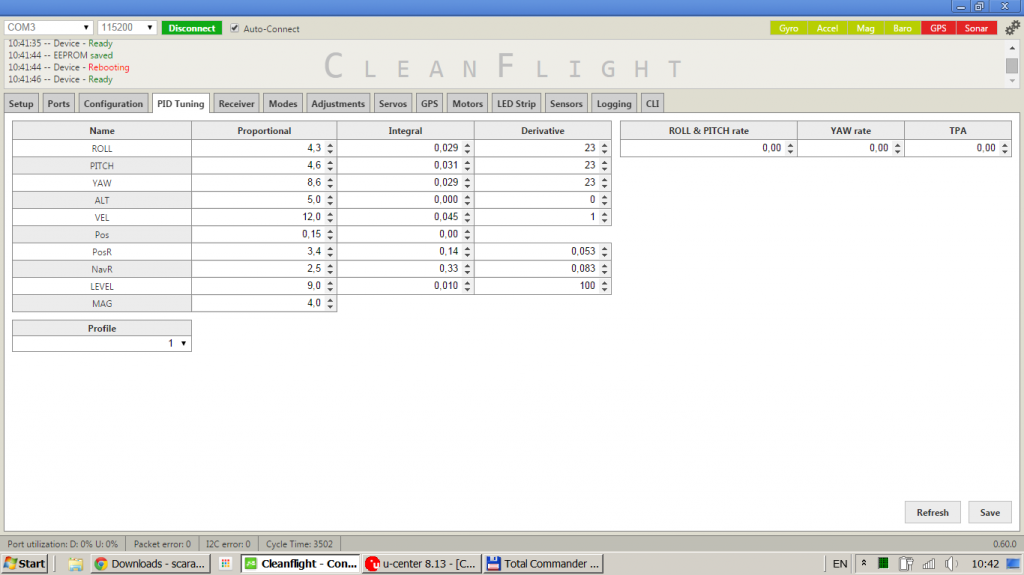
Task: Click the Baro sensor indicator
Action: point(901,28)
